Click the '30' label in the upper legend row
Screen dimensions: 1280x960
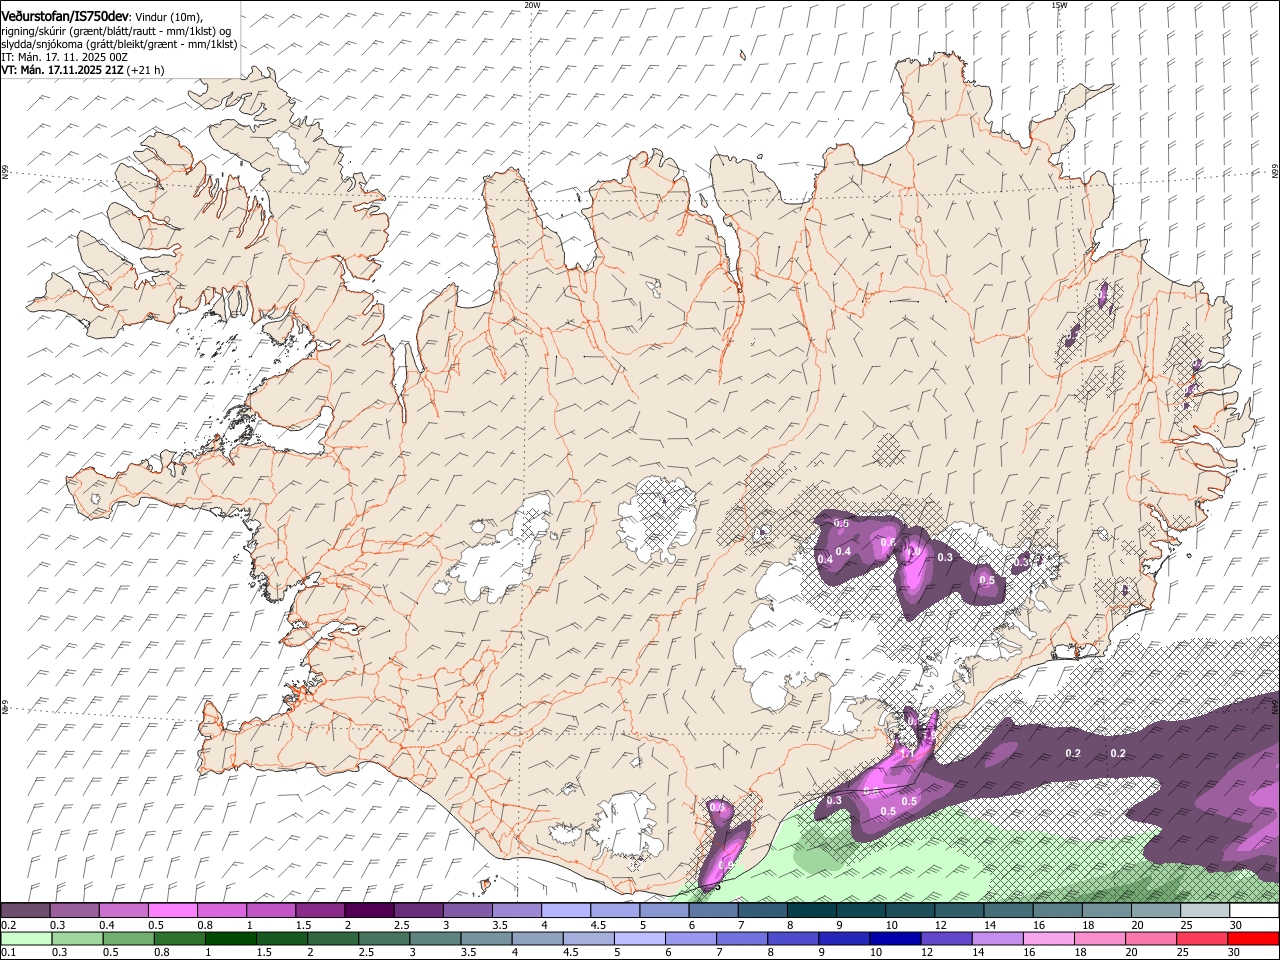(1235, 925)
